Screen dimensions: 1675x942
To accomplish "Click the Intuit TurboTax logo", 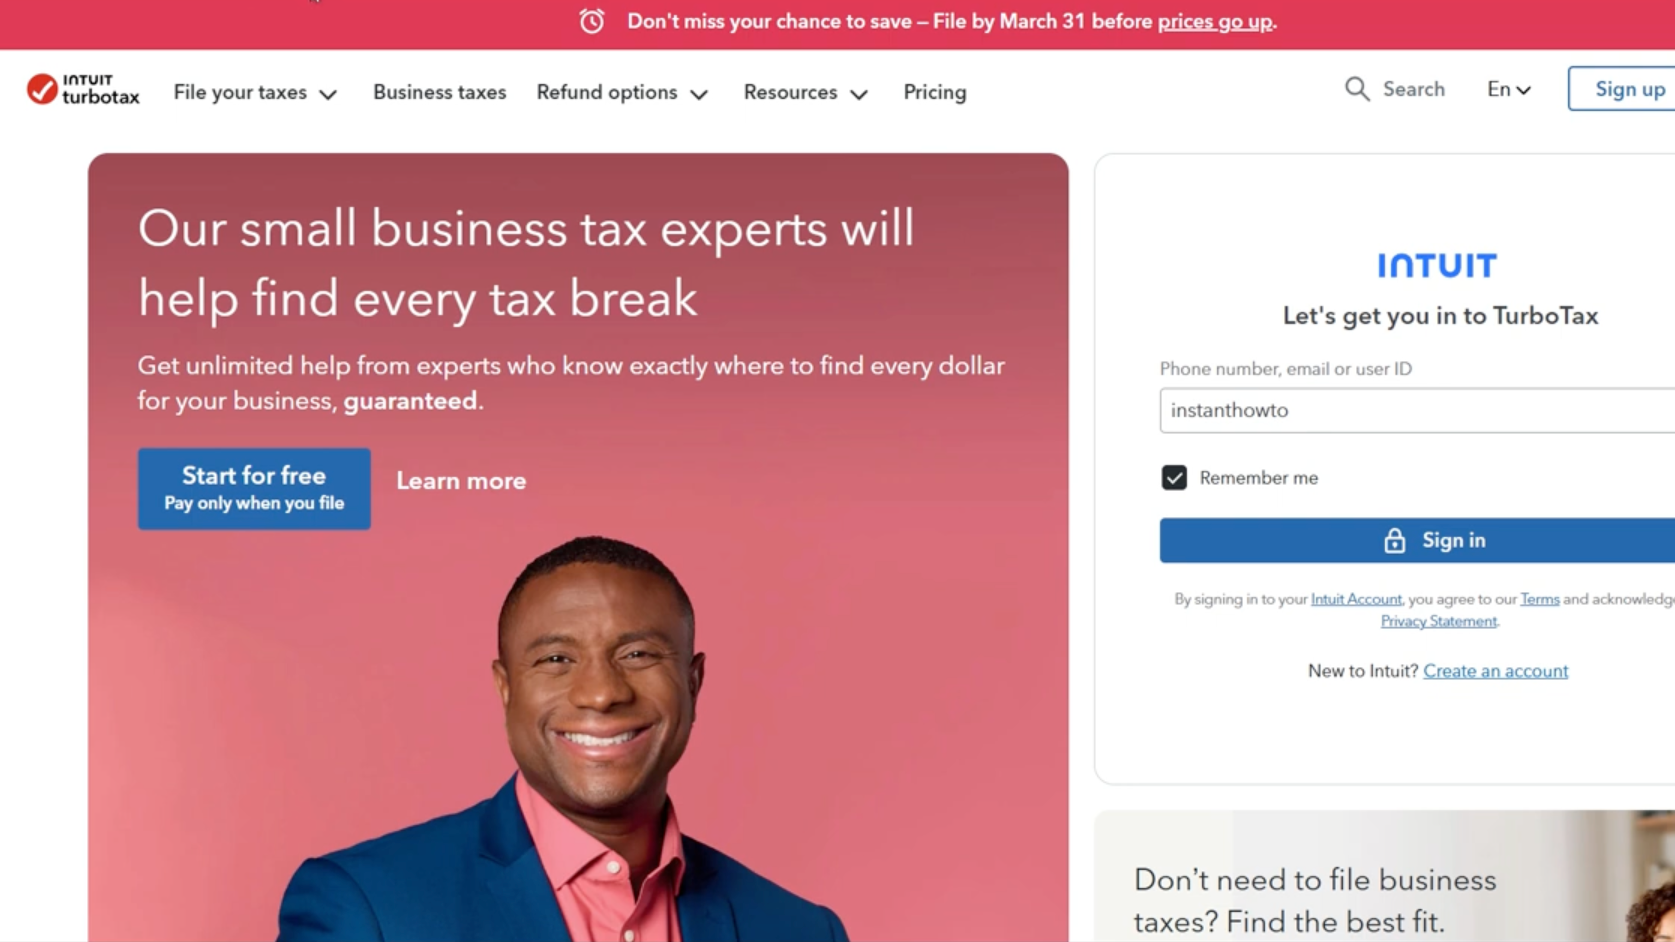I will pyautogui.click(x=83, y=89).
